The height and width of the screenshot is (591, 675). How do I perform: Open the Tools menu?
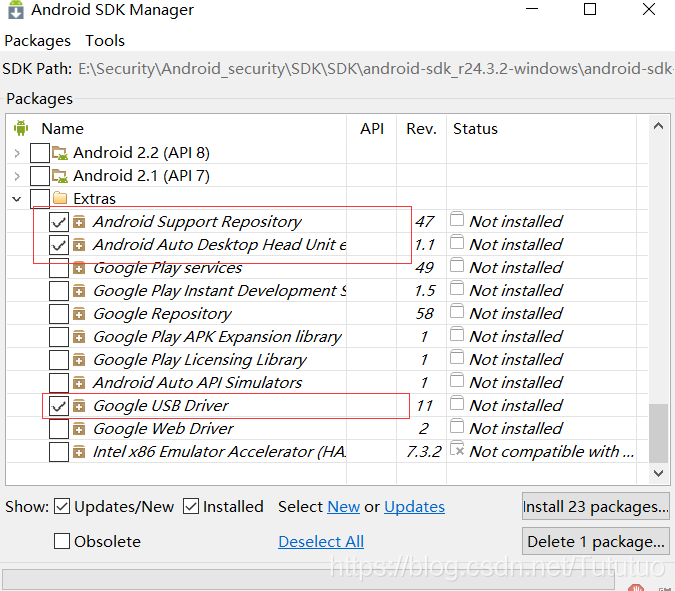[x=105, y=41]
